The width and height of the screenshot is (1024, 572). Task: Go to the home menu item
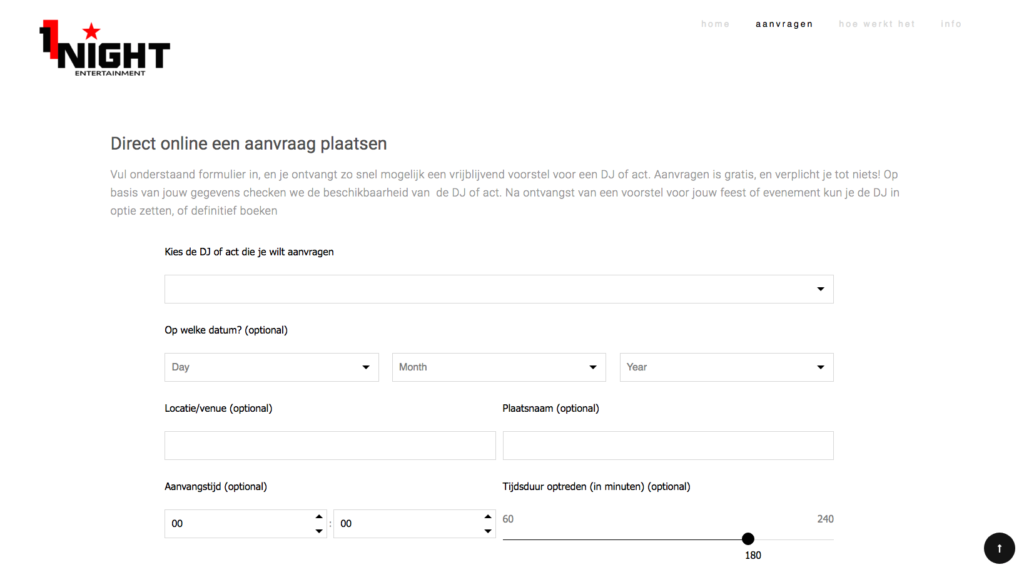tap(715, 24)
